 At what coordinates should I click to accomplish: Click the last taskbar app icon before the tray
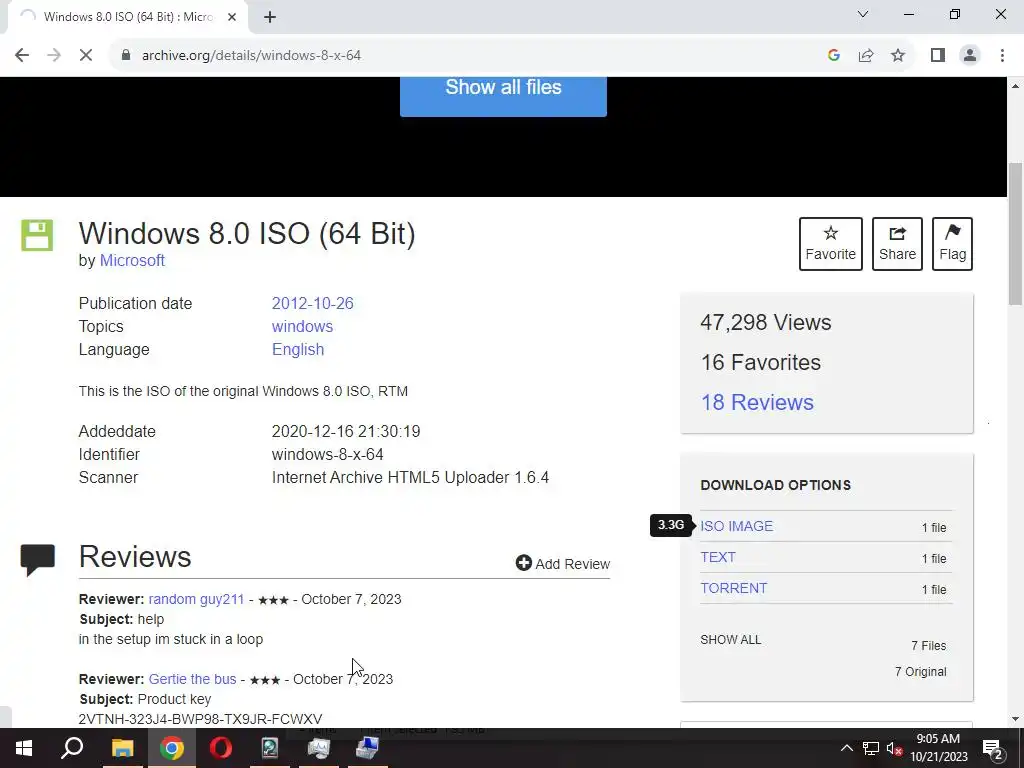367,748
